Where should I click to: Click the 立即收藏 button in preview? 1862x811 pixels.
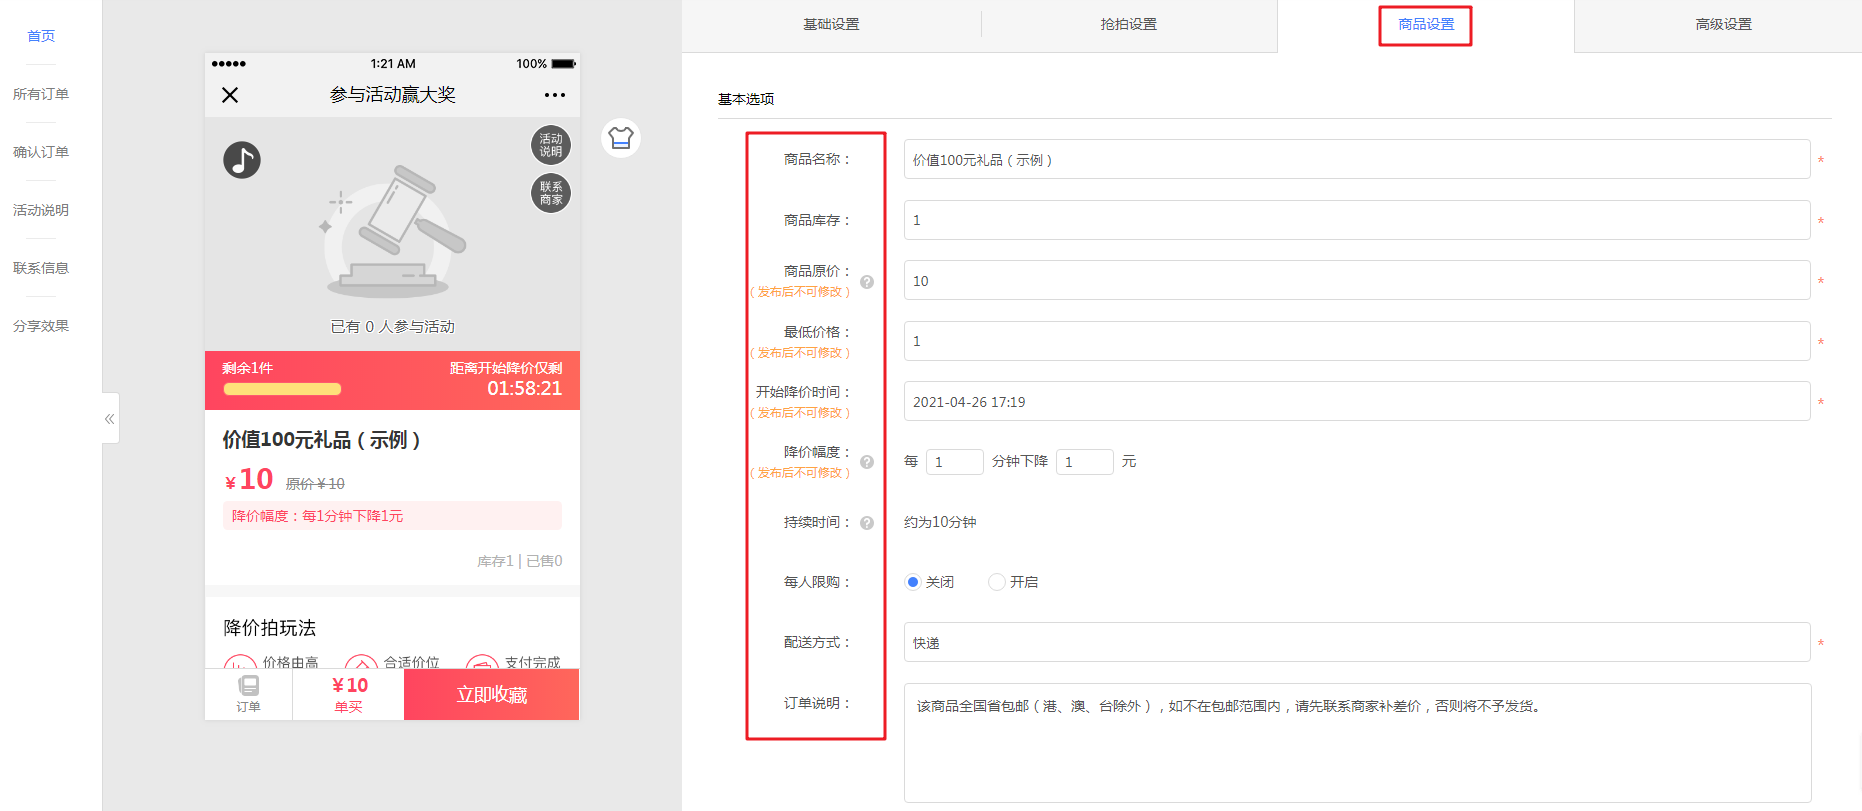(492, 694)
